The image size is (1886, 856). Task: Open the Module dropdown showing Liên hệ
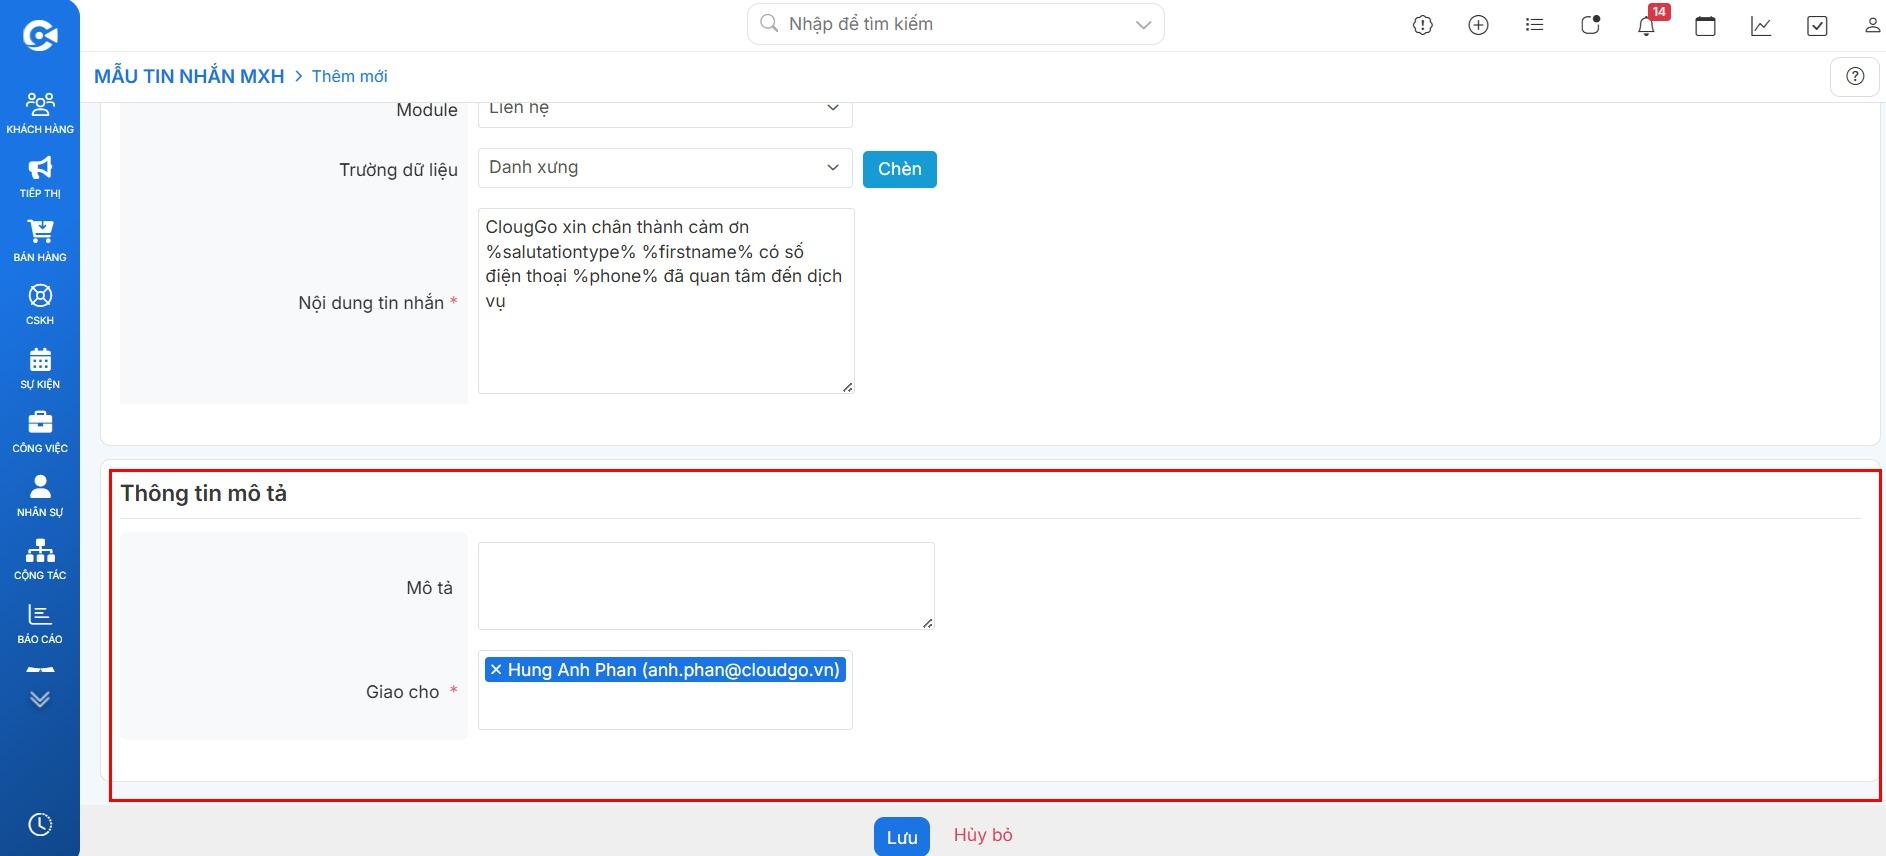click(665, 108)
